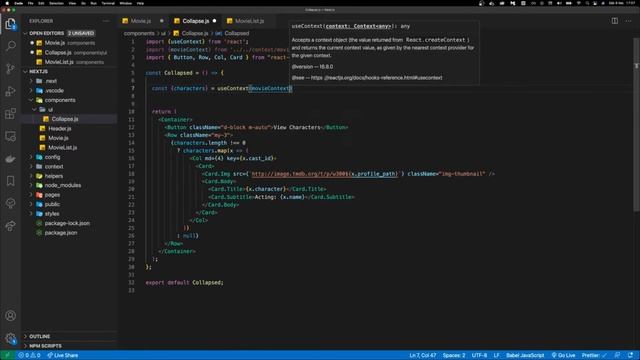The height and width of the screenshot is (360, 640).
Task: Open editor More Actions ellipsis
Action: click(628, 21)
